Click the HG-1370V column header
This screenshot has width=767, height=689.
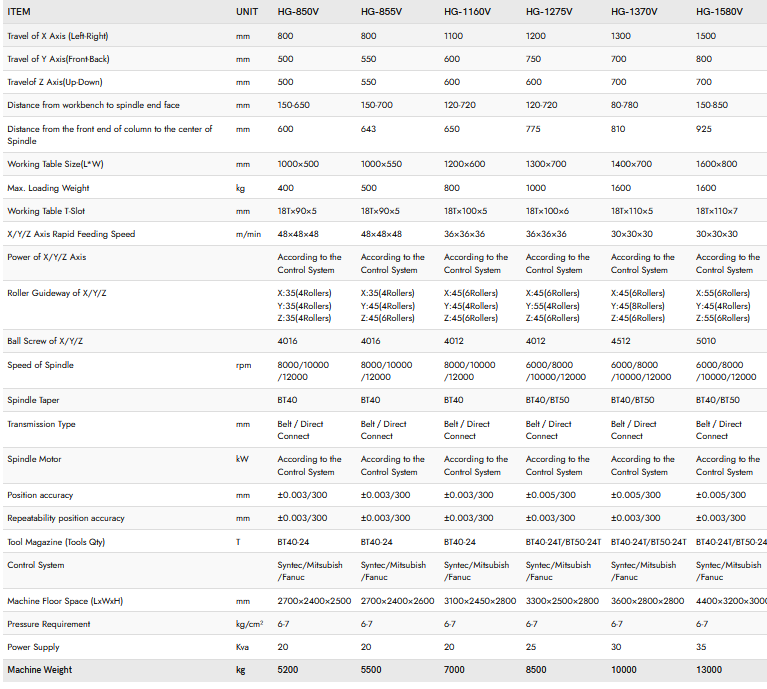pos(634,12)
